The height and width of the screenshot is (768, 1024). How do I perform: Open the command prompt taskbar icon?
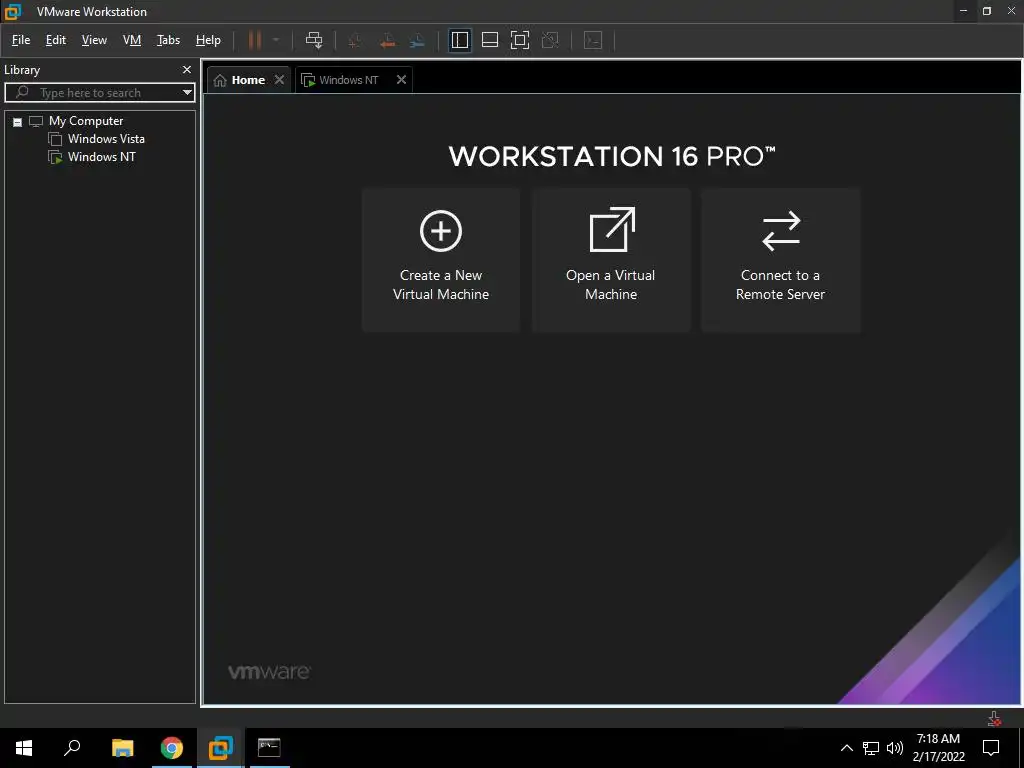click(x=269, y=748)
